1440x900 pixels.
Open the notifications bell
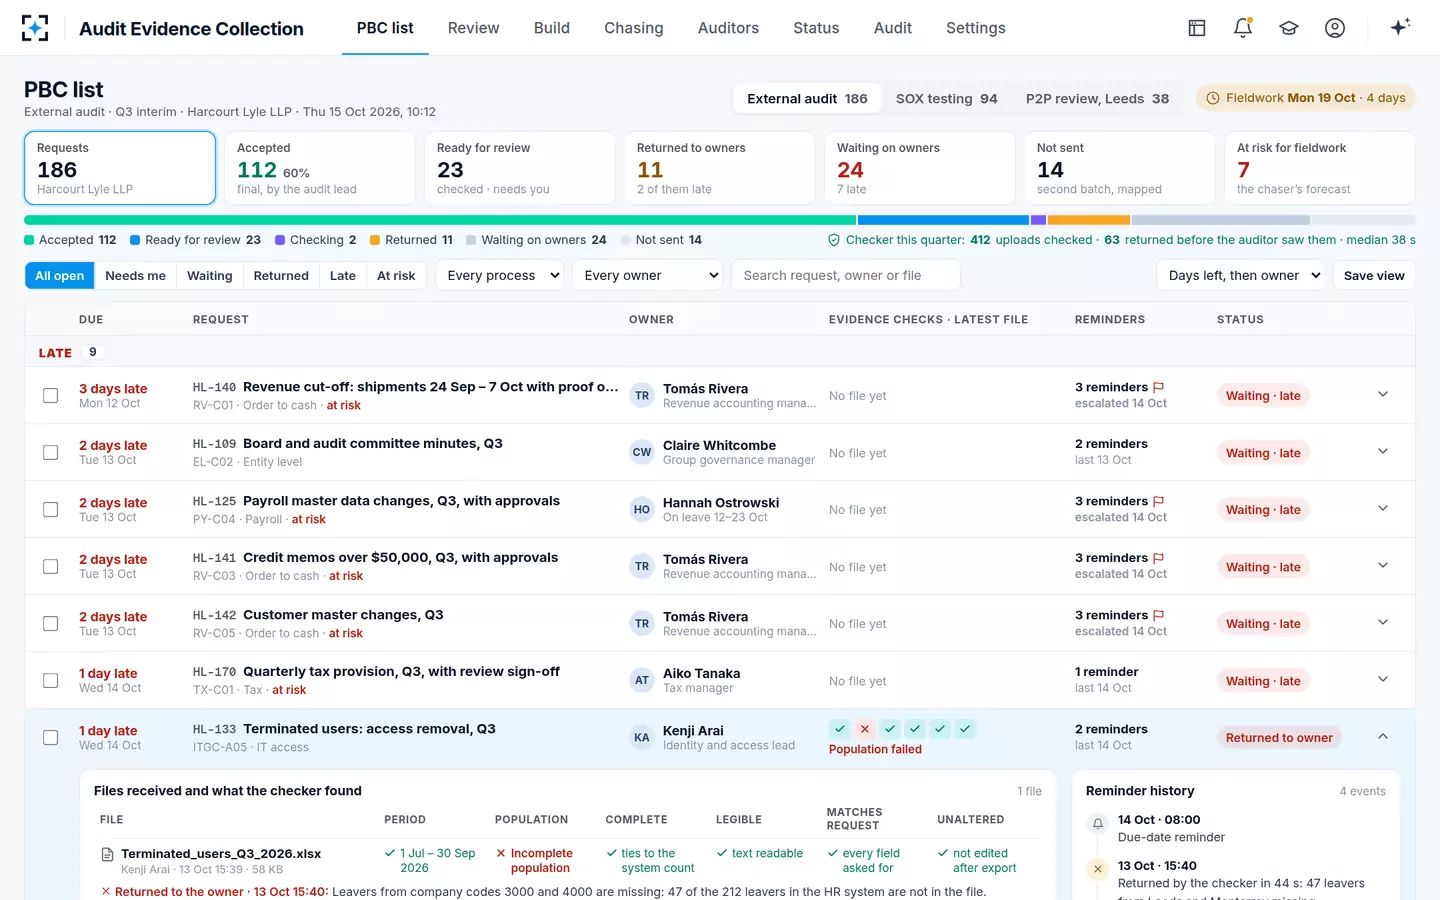coord(1243,28)
